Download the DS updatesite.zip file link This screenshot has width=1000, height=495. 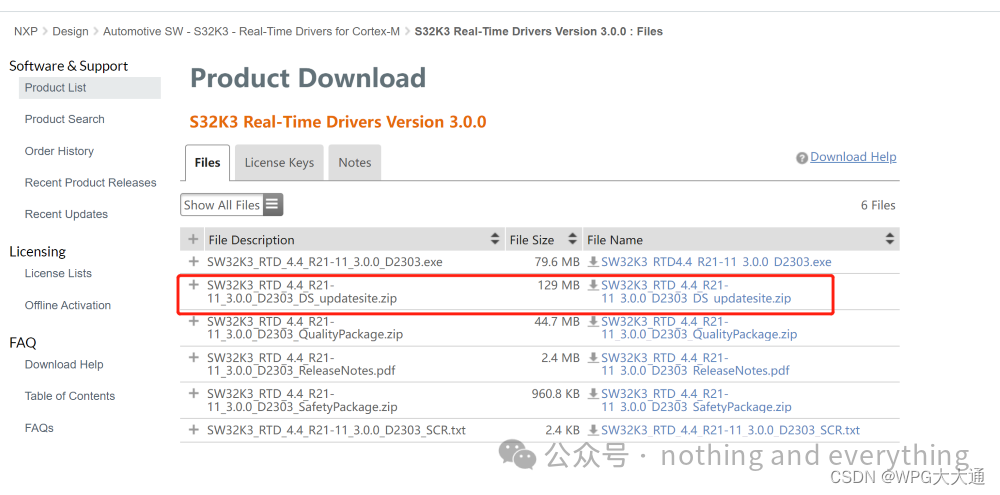point(696,292)
